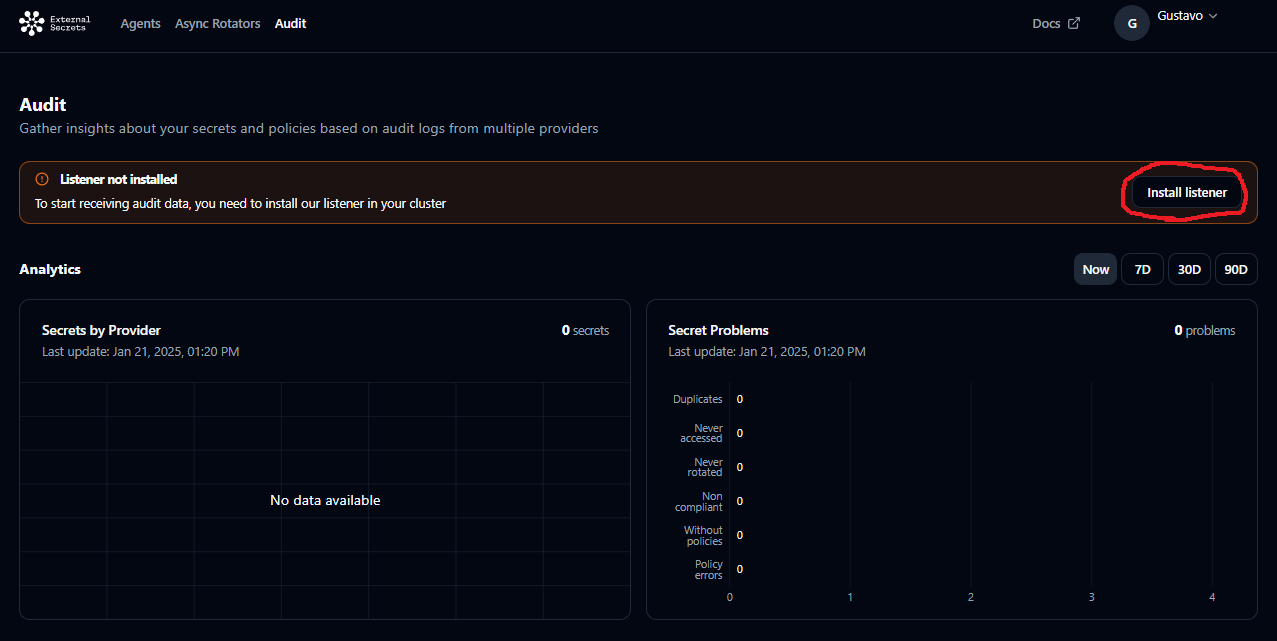Click the Policy errors label
Screen dimensions: 1277x641
(x=707, y=569)
